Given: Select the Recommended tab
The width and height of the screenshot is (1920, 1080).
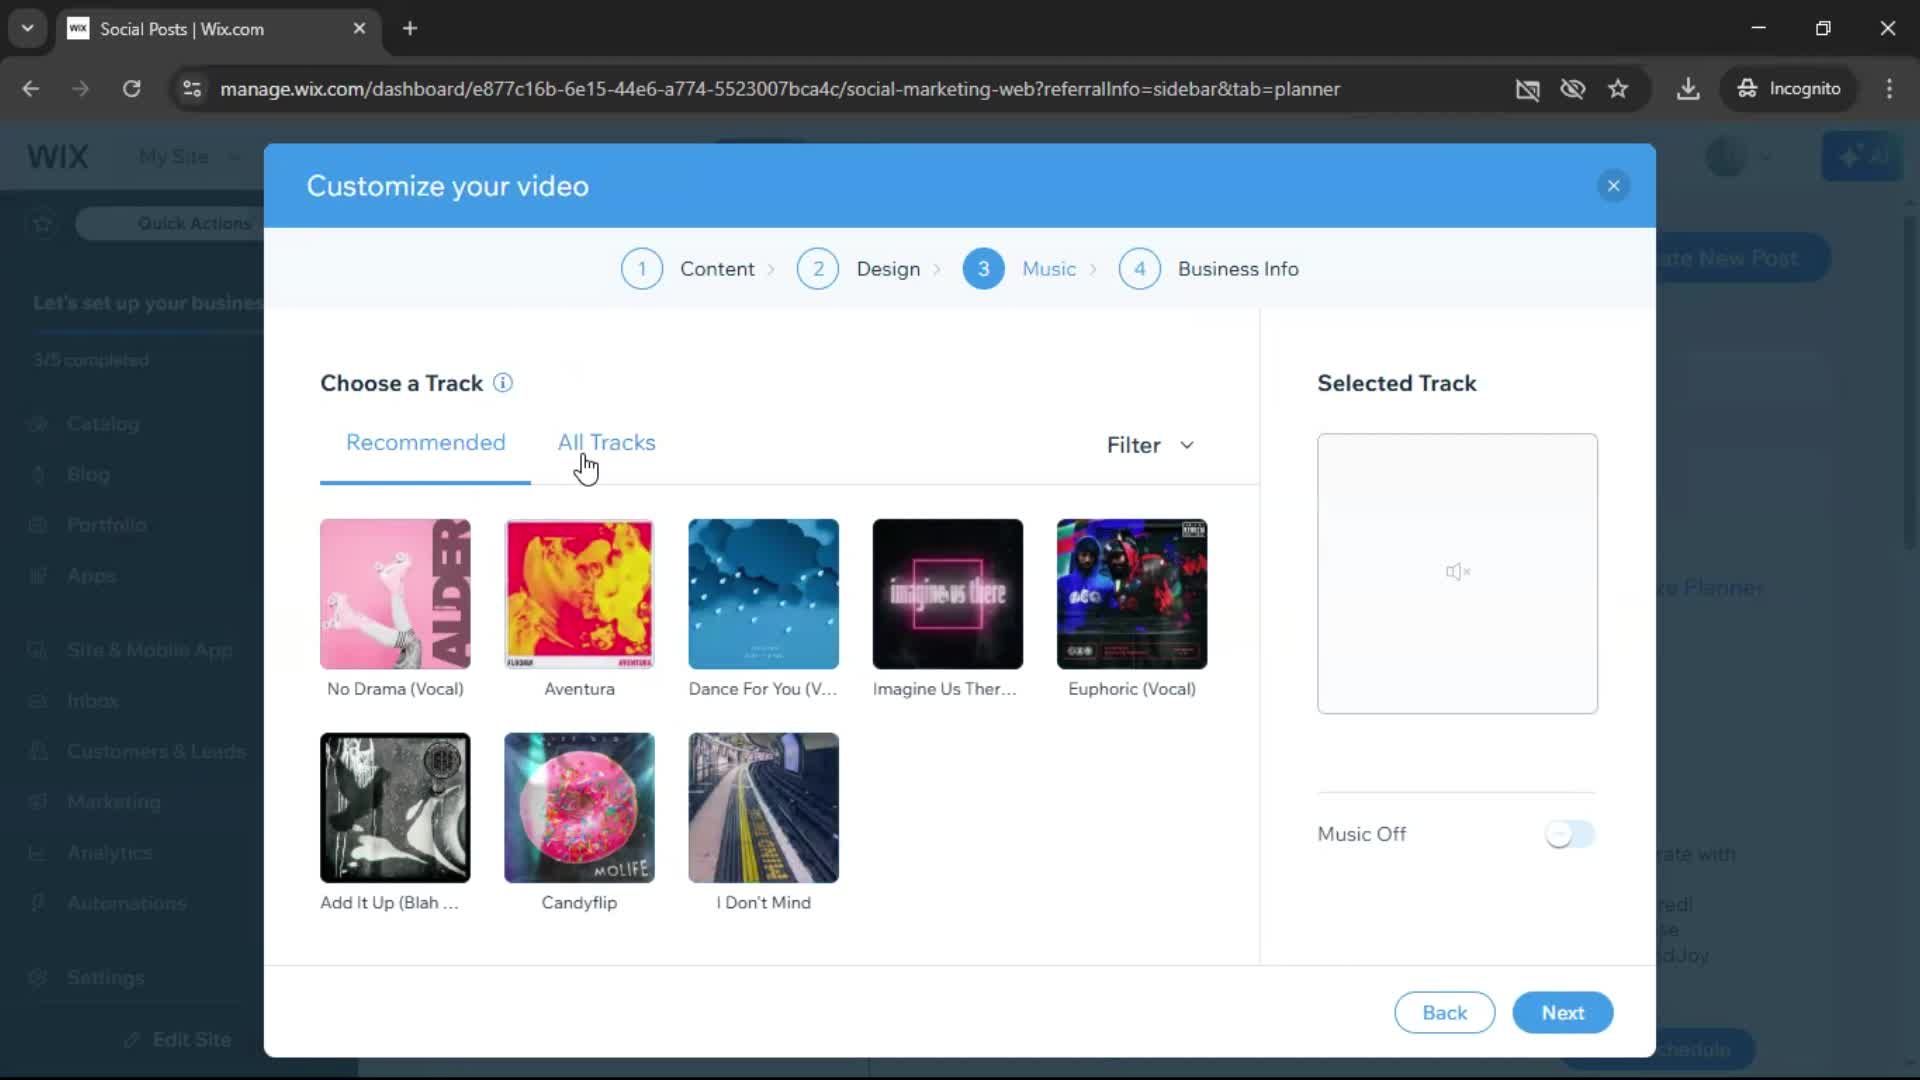Looking at the screenshot, I should [425, 442].
